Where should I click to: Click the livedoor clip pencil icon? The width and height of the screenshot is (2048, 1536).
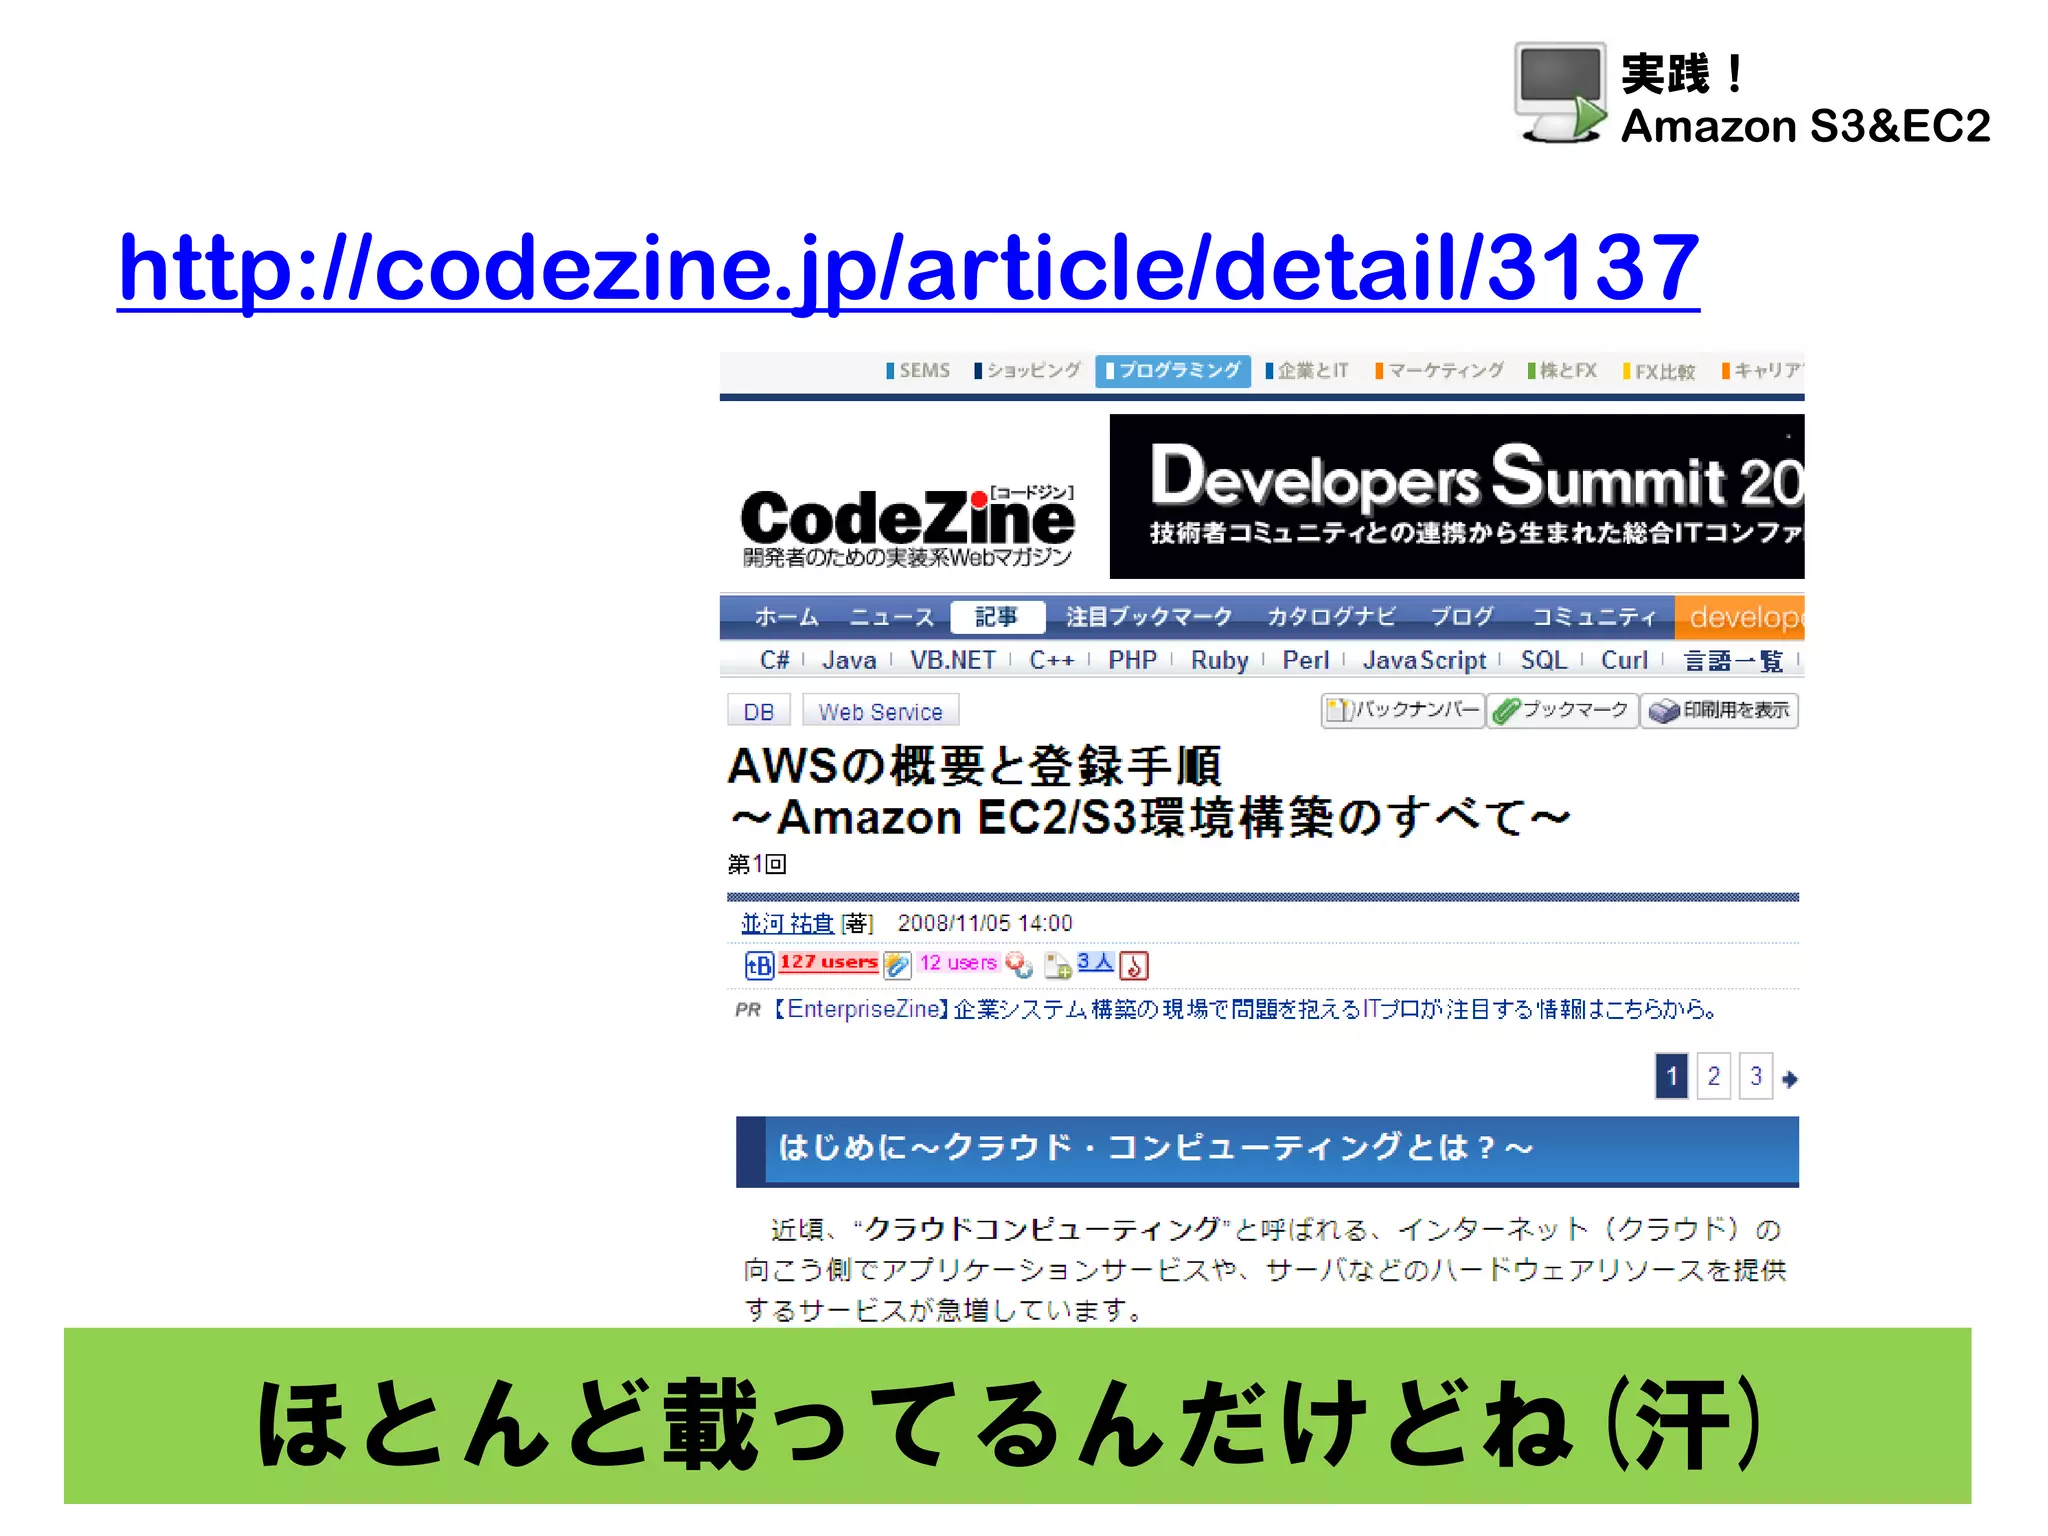tap(897, 965)
